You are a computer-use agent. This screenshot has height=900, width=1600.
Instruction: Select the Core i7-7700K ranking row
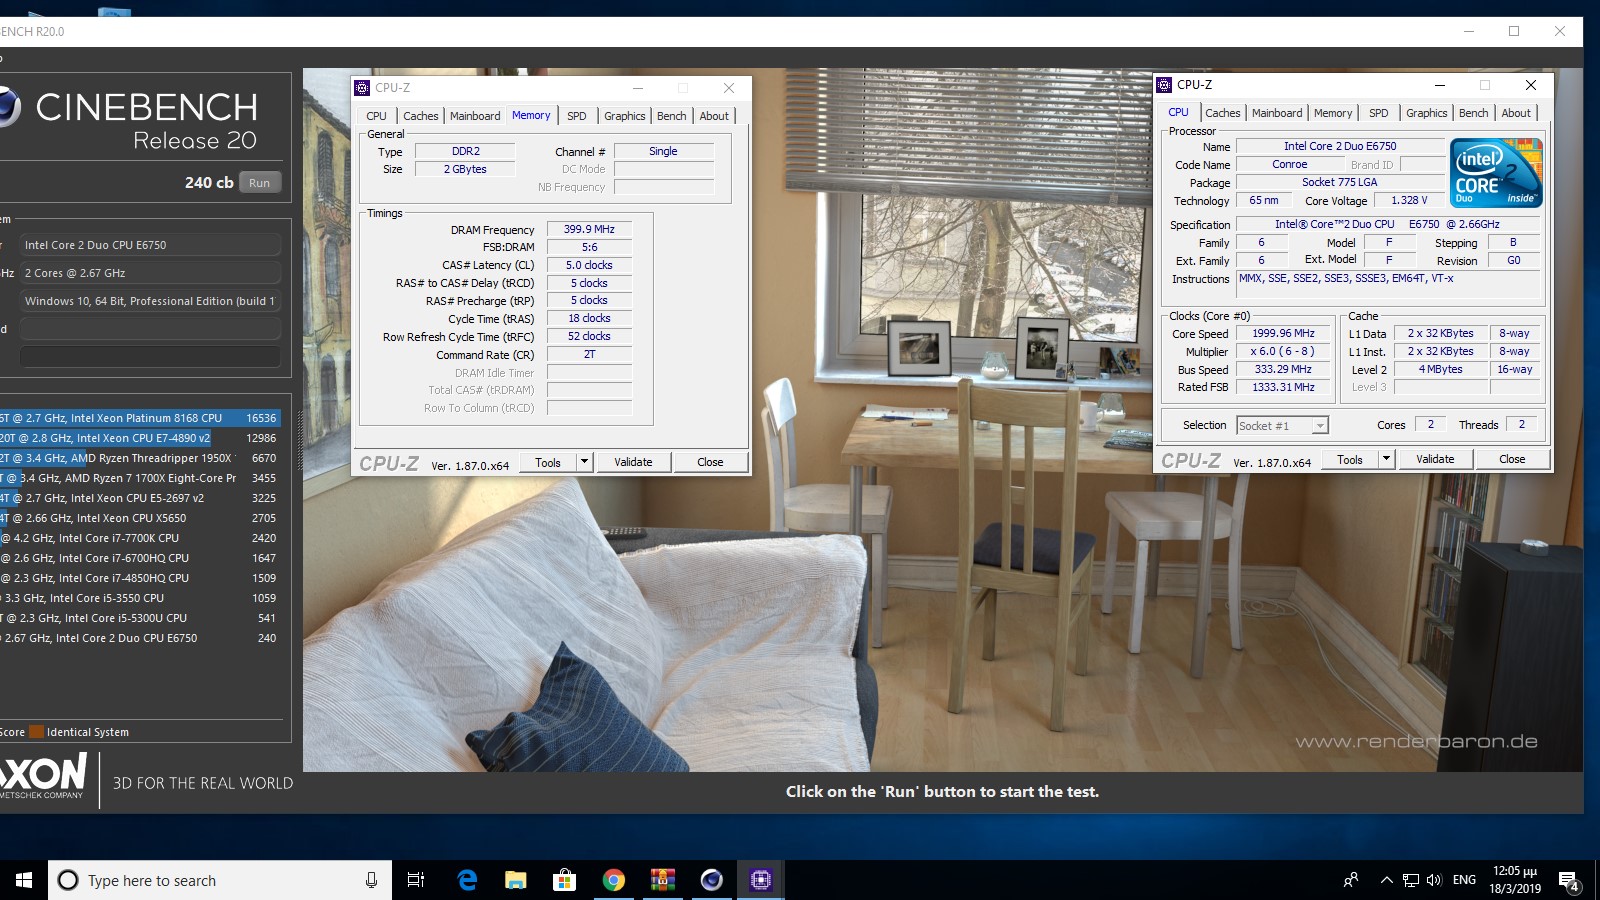point(140,538)
